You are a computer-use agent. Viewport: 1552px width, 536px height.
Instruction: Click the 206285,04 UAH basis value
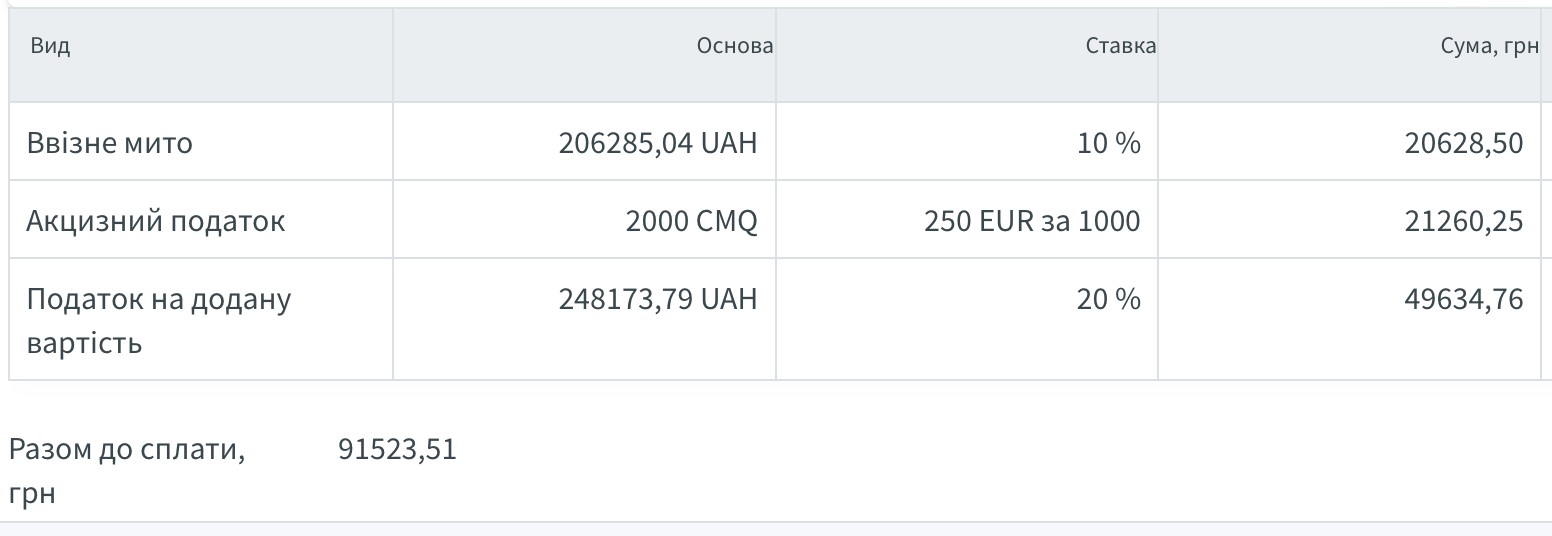point(658,143)
